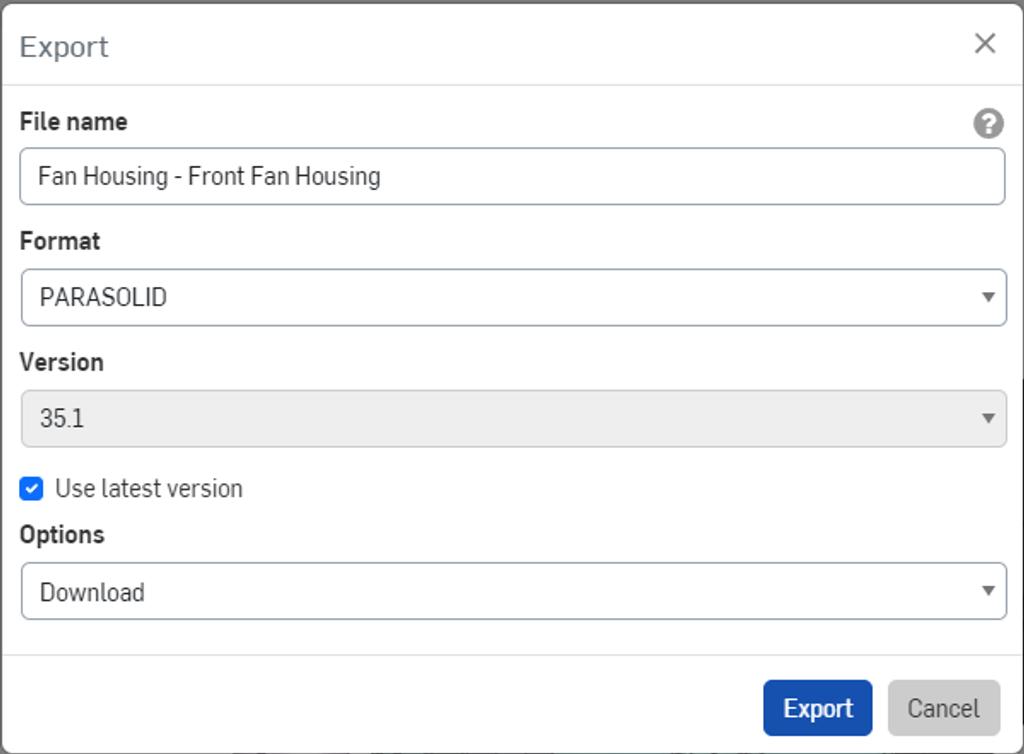Close the Export dialog with the X
The width and height of the screenshot is (1024, 754).
(x=986, y=43)
